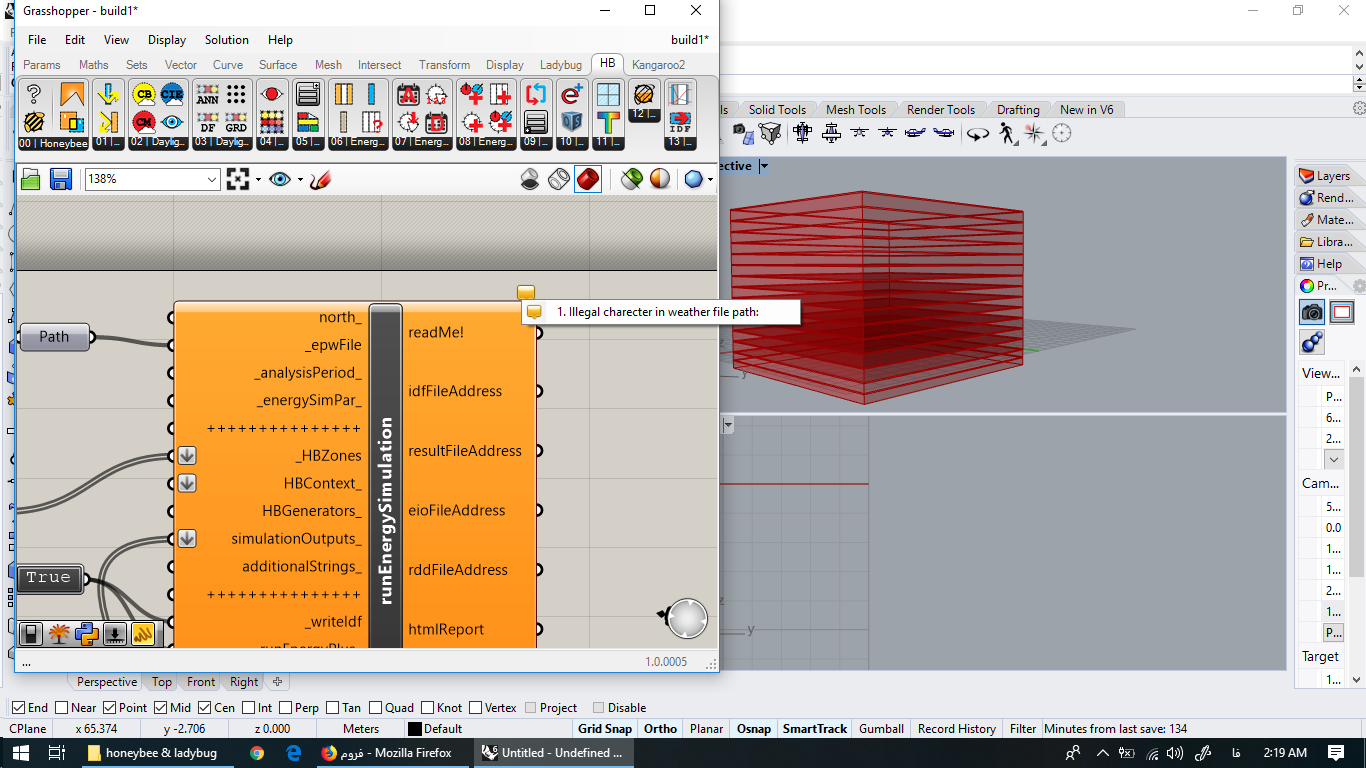The height and width of the screenshot is (768, 1366).
Task: Expand the eye preview dropdown arrow
Action: tap(300, 180)
